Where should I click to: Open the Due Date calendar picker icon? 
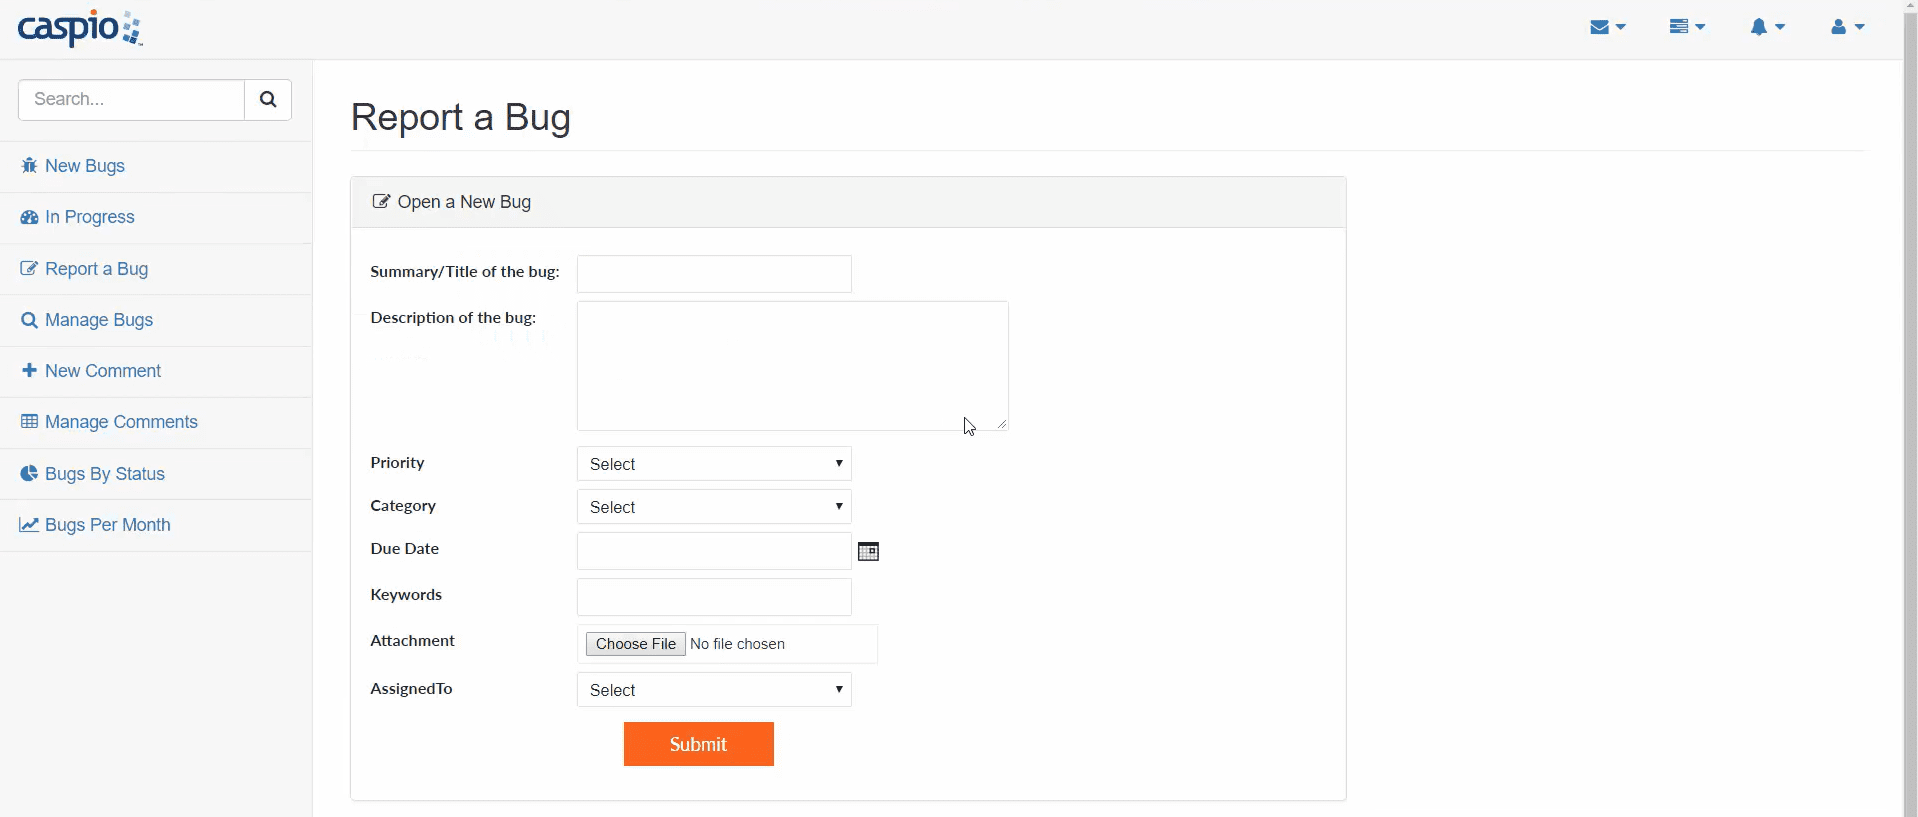tap(868, 552)
